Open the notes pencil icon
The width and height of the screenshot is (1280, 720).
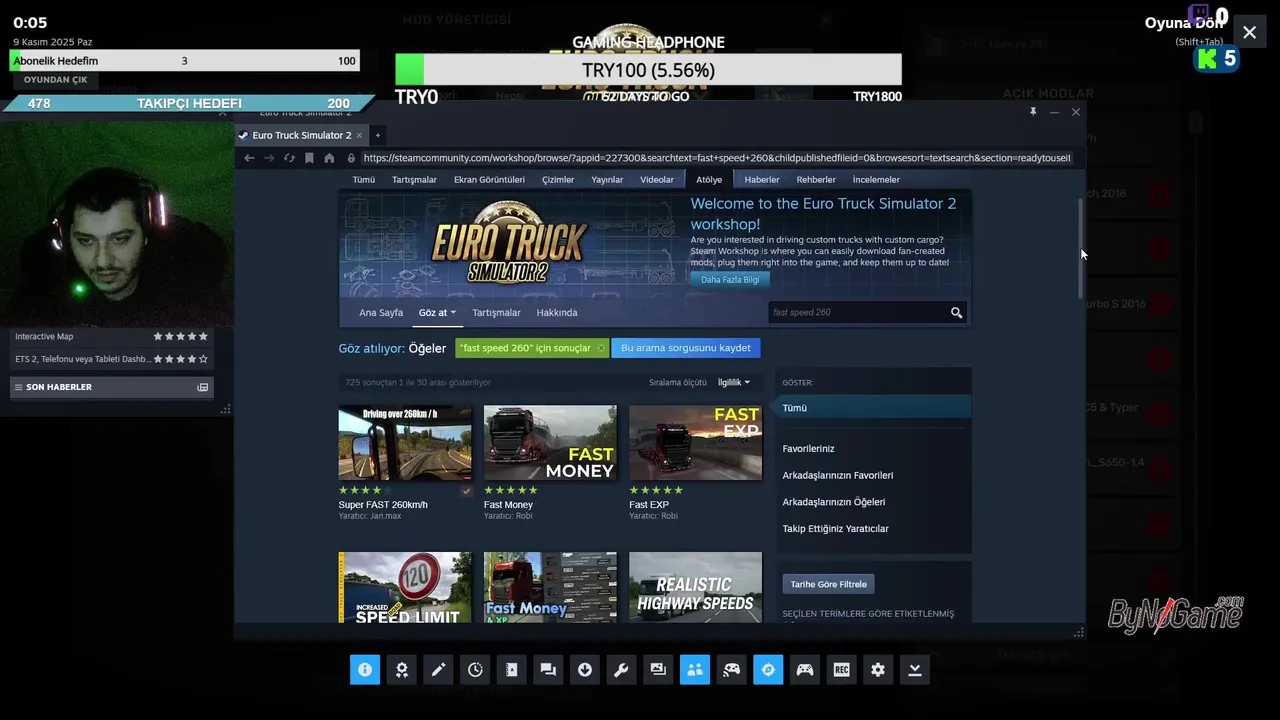click(x=438, y=670)
